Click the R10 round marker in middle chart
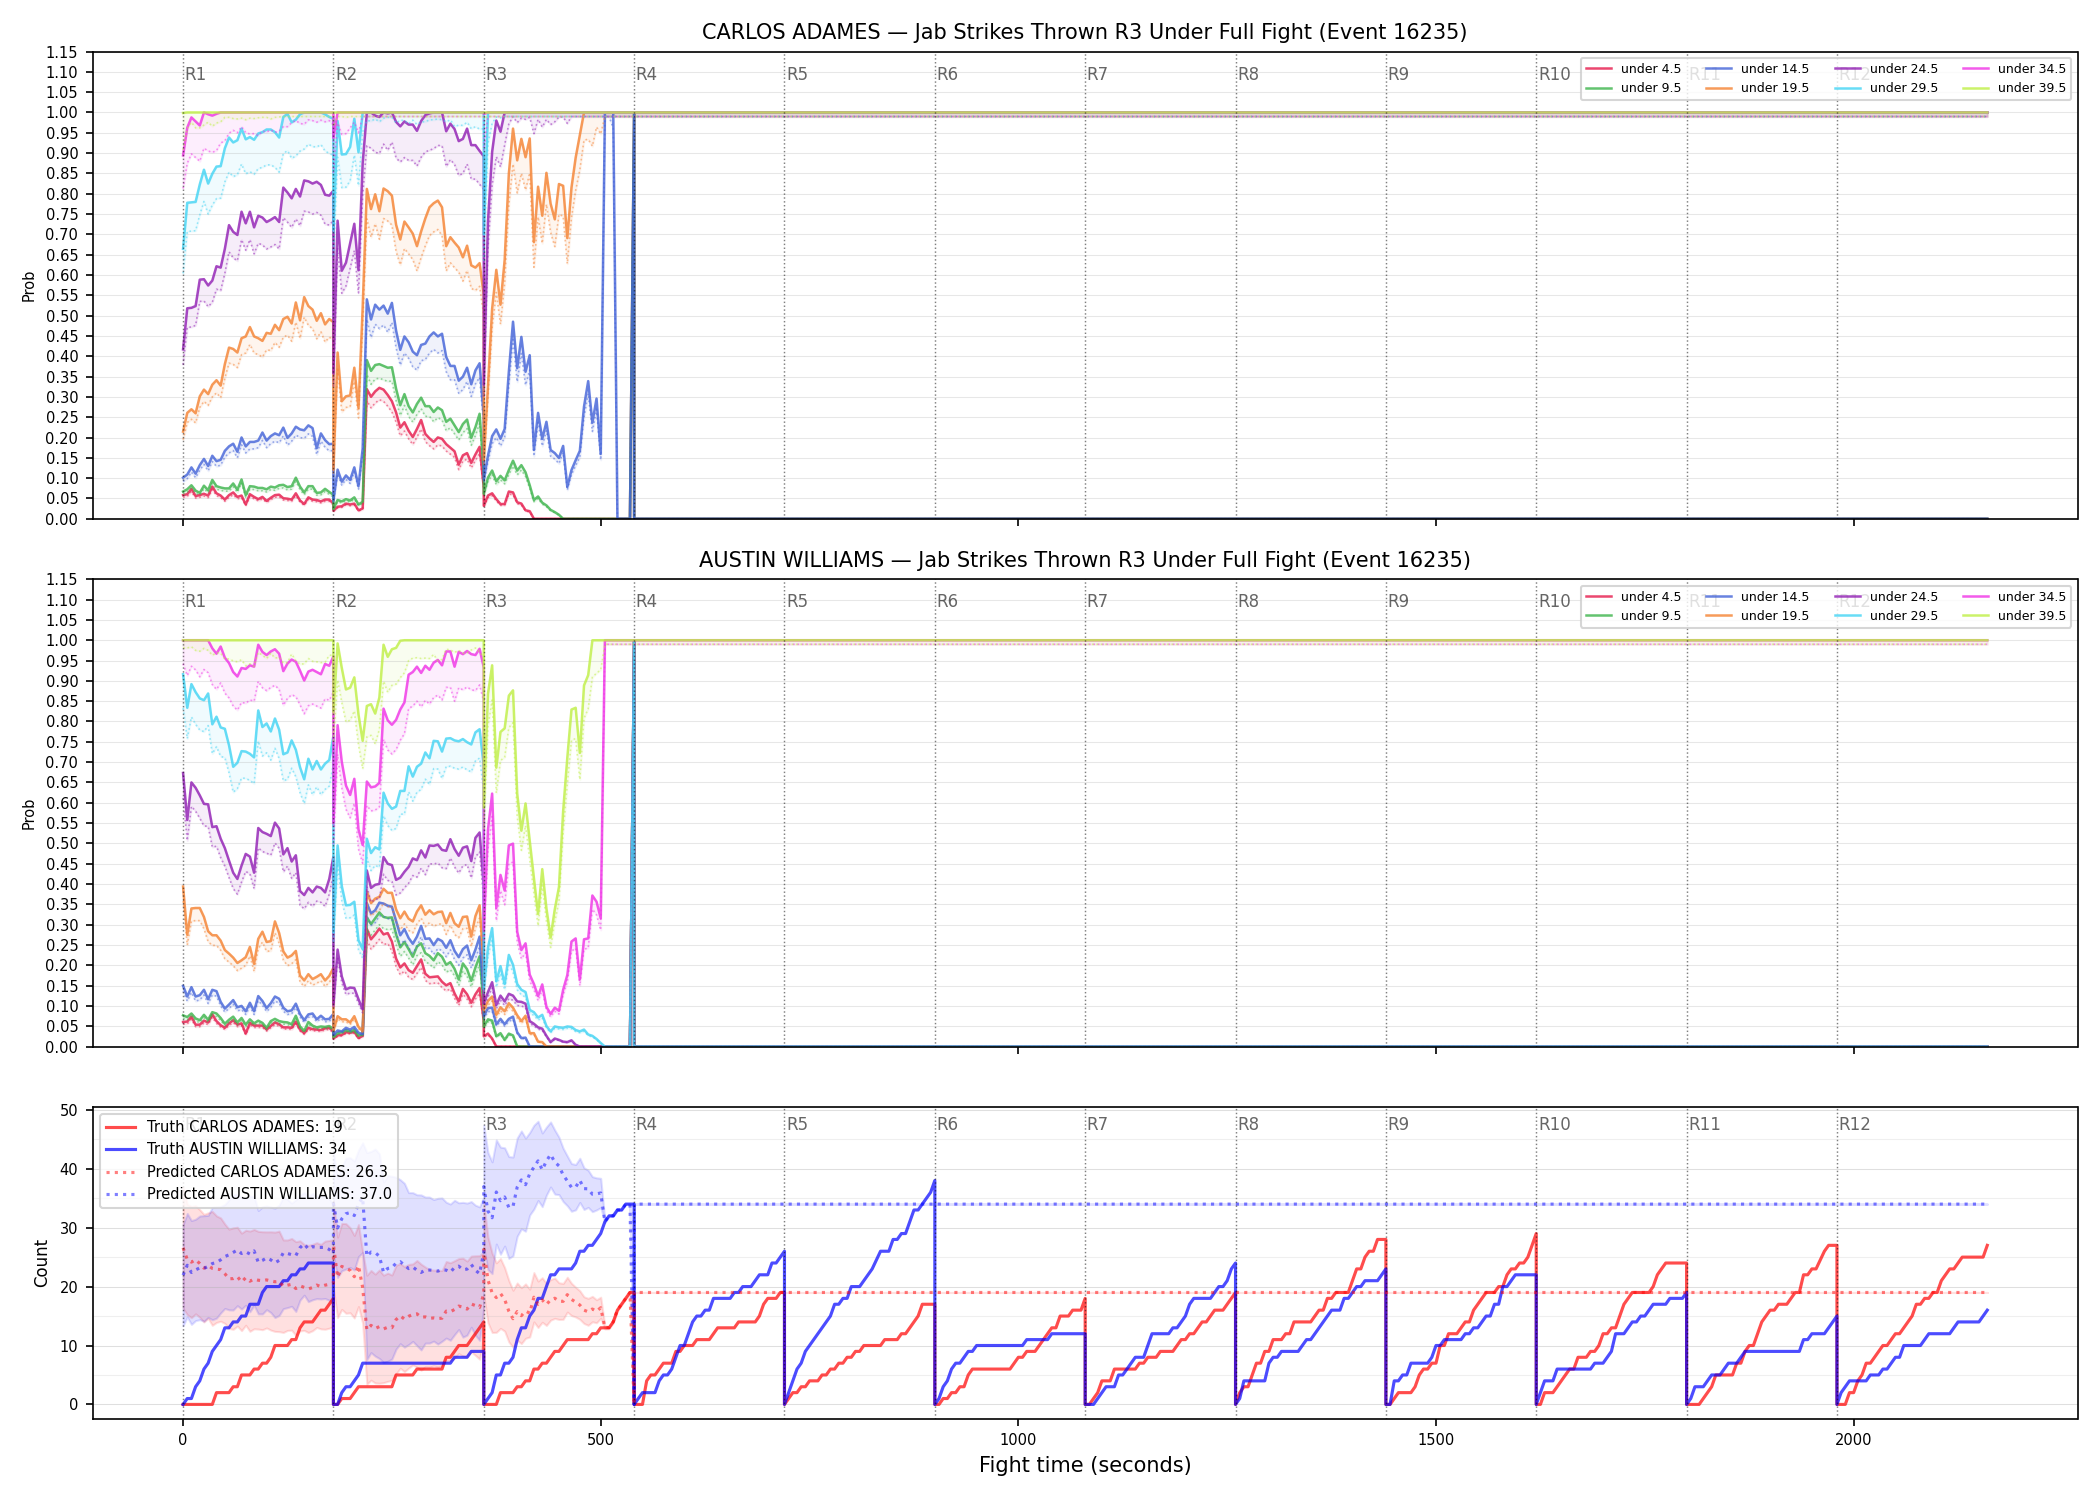 pos(1554,601)
